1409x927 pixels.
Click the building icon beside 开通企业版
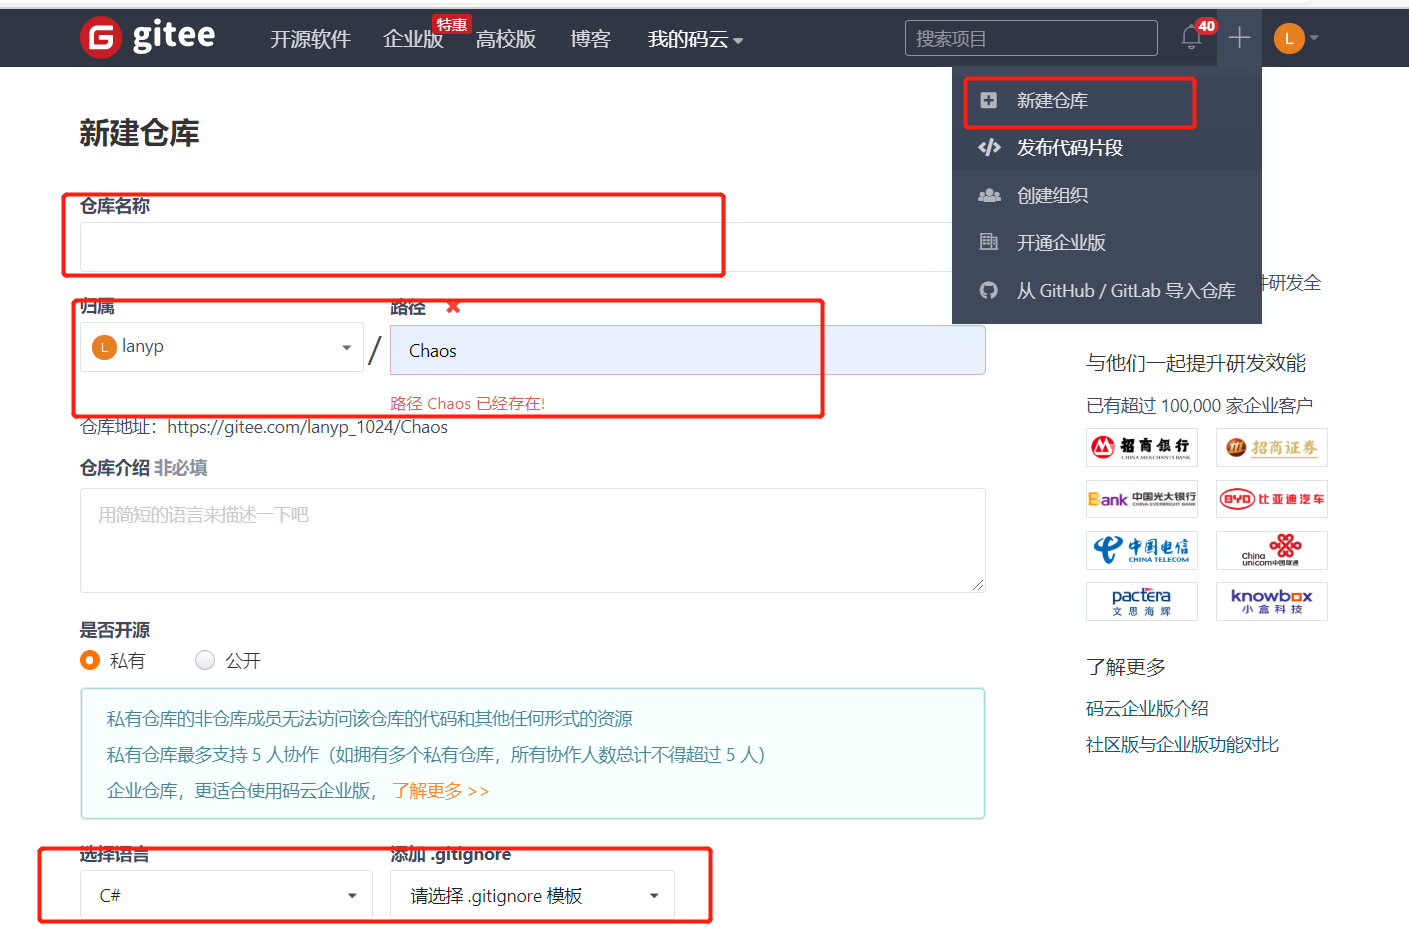[x=989, y=242]
